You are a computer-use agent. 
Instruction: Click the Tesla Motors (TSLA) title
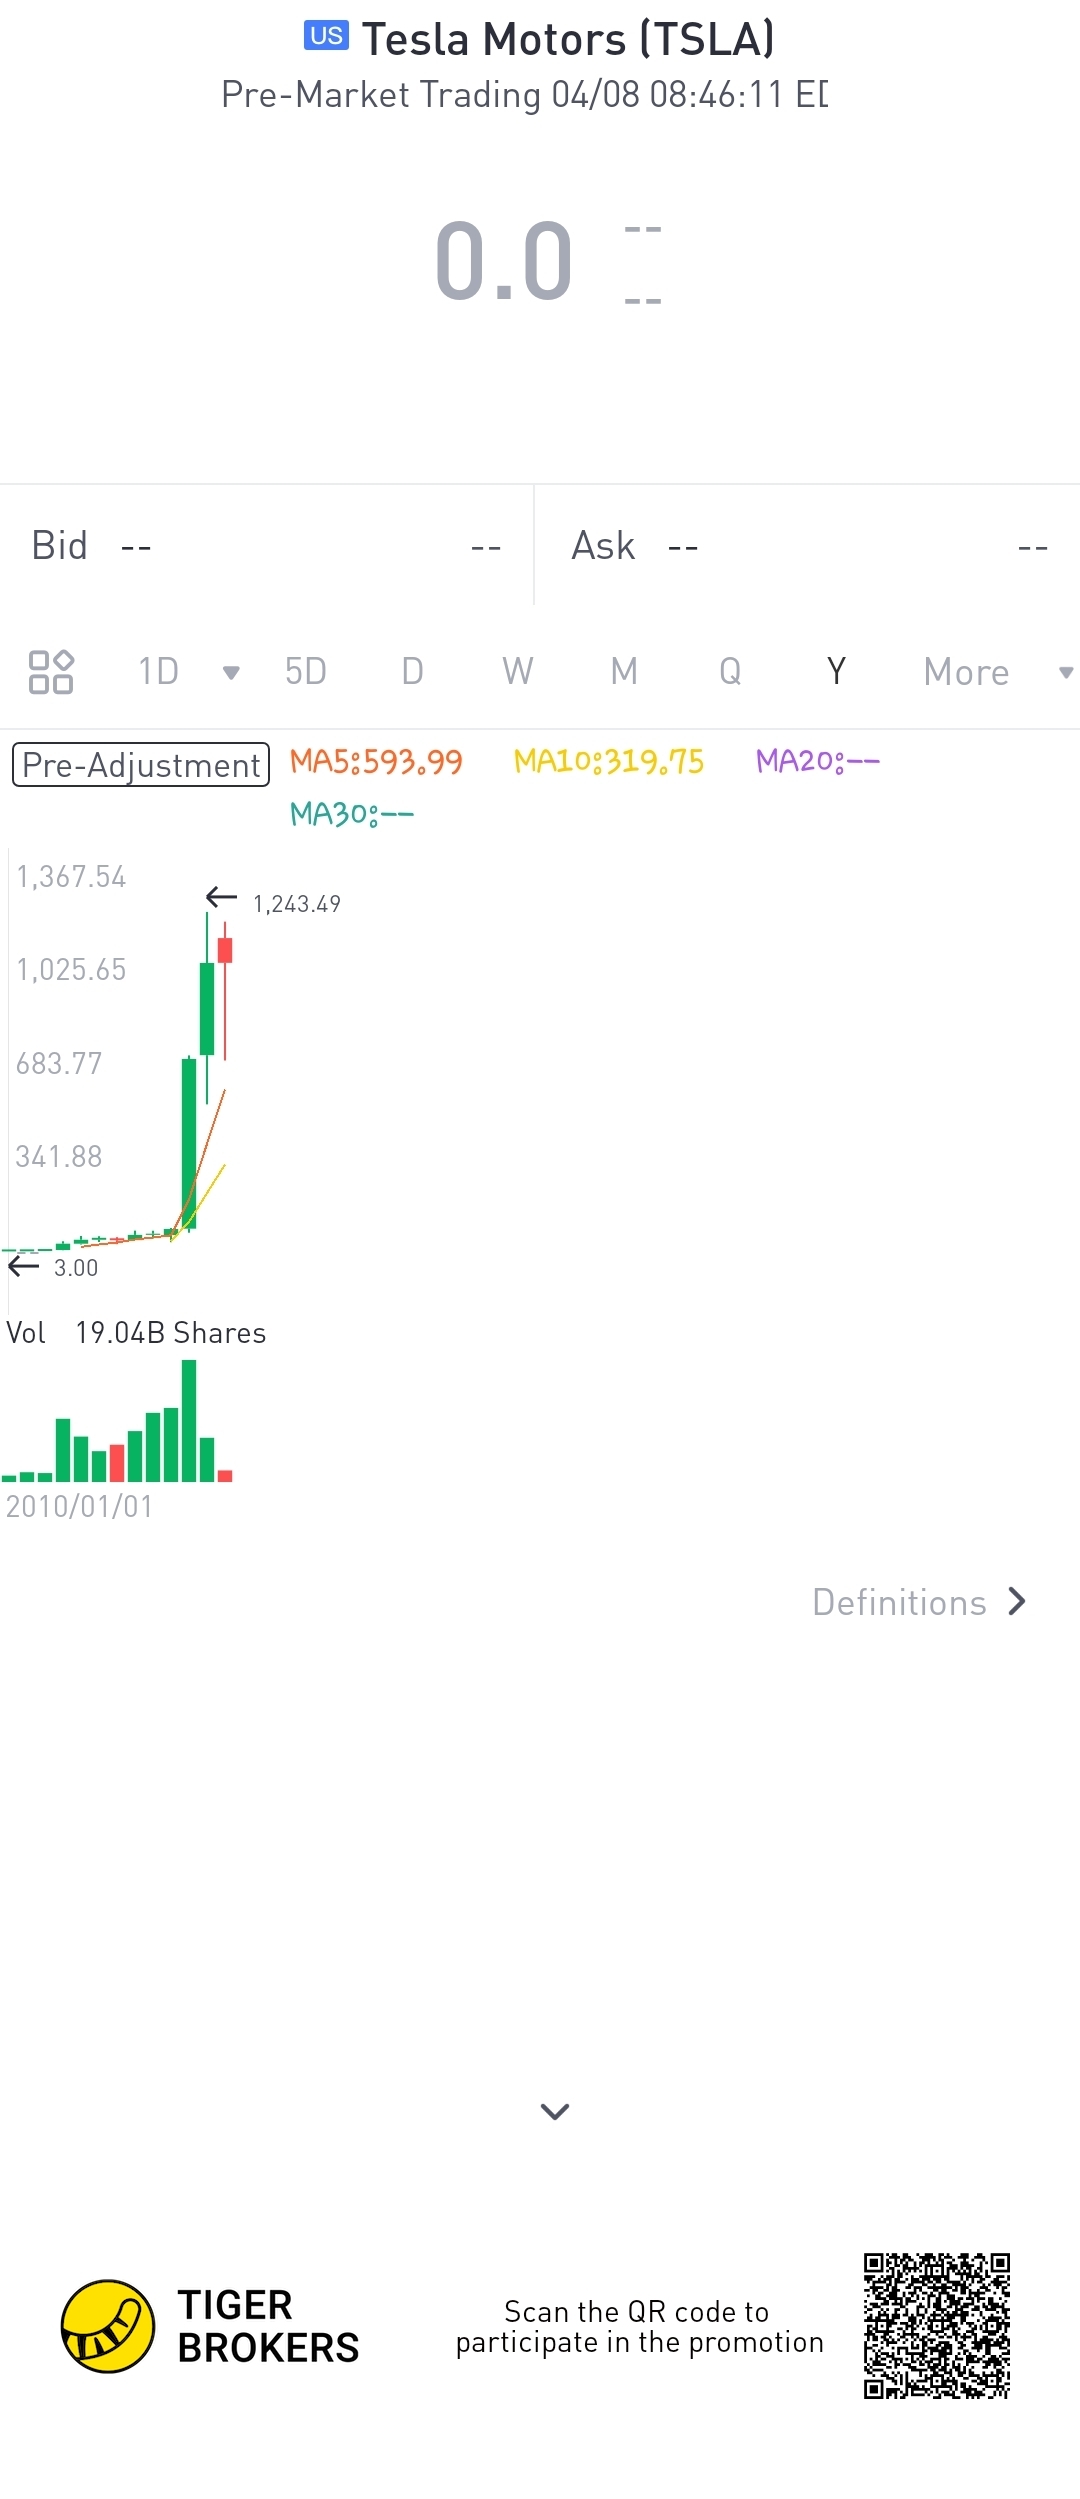click(568, 40)
